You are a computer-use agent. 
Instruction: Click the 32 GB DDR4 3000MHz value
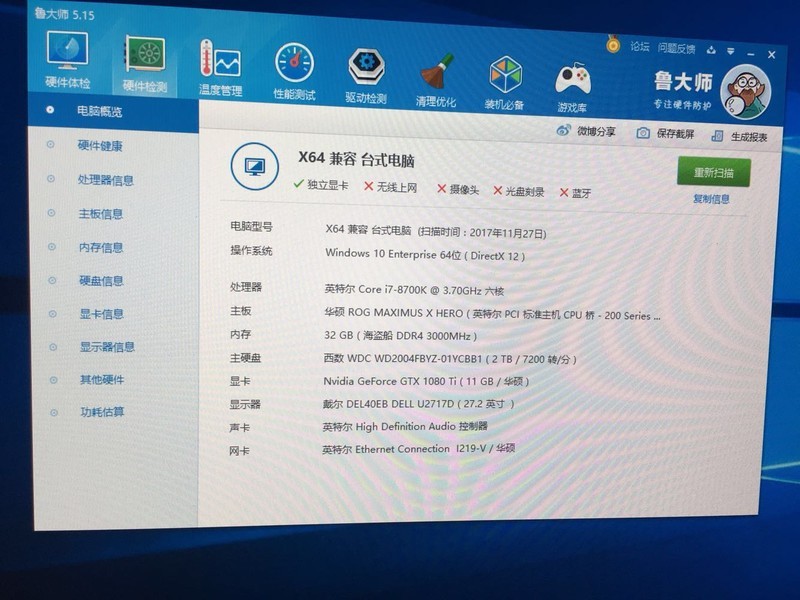tap(401, 336)
